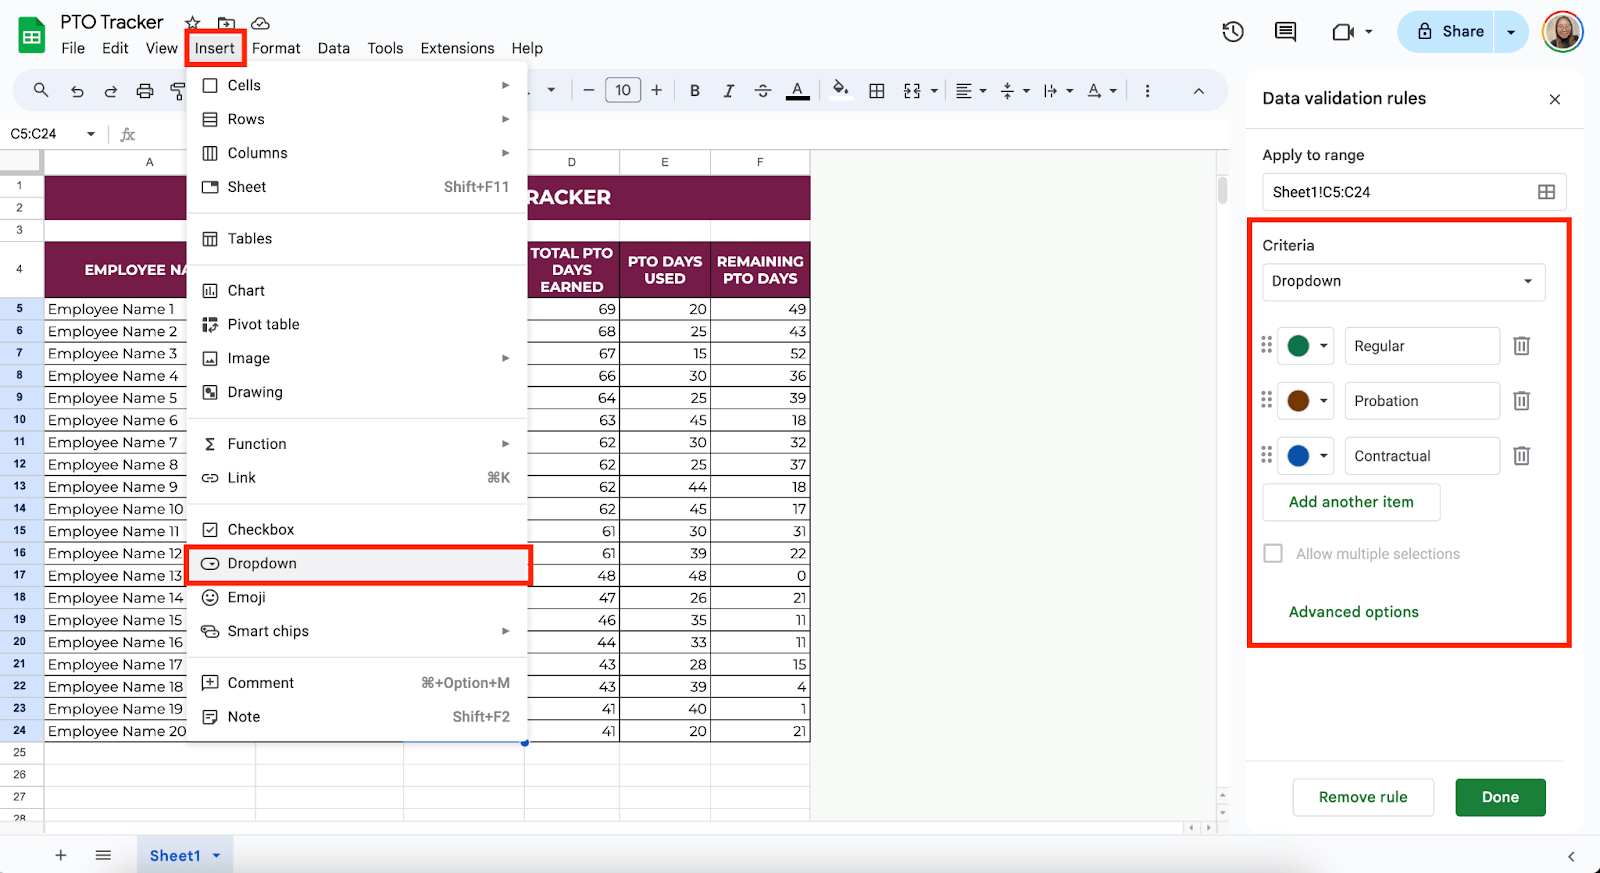This screenshot has width=1600, height=873.
Task: Click the borders grid icon
Action: [x=877, y=91]
